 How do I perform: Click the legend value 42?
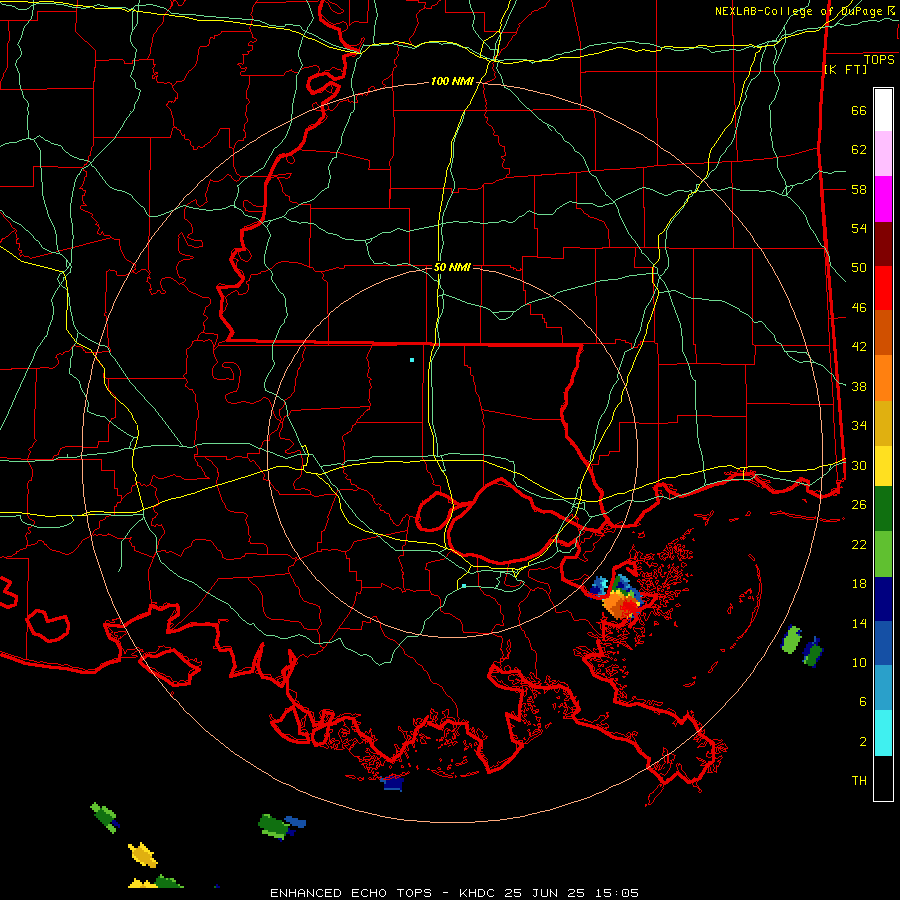point(859,347)
